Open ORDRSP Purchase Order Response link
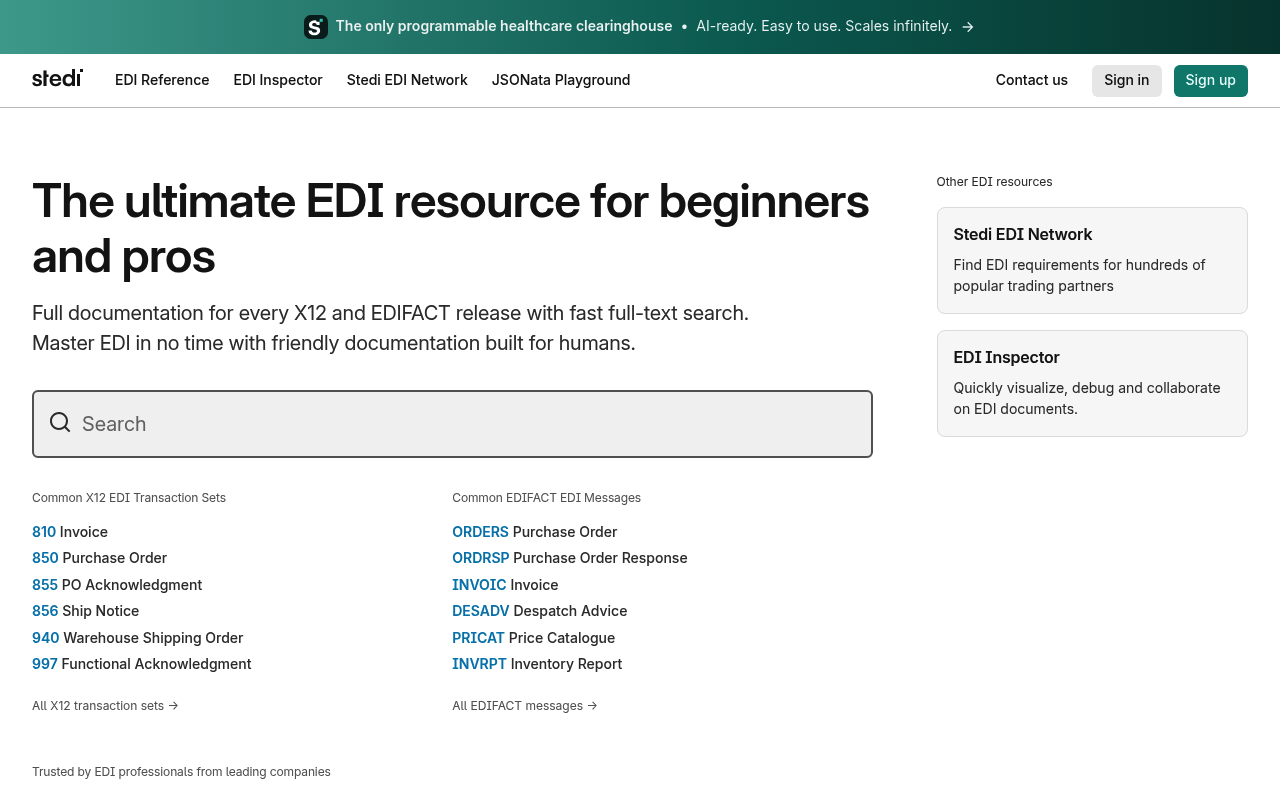Image resolution: width=1280 pixels, height=800 pixels. click(x=570, y=558)
